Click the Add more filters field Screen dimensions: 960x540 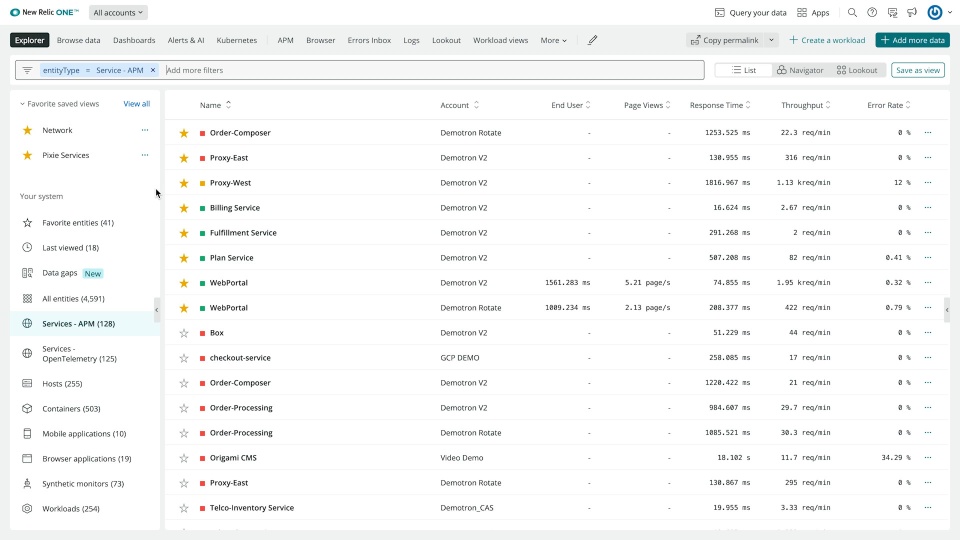(x=433, y=70)
